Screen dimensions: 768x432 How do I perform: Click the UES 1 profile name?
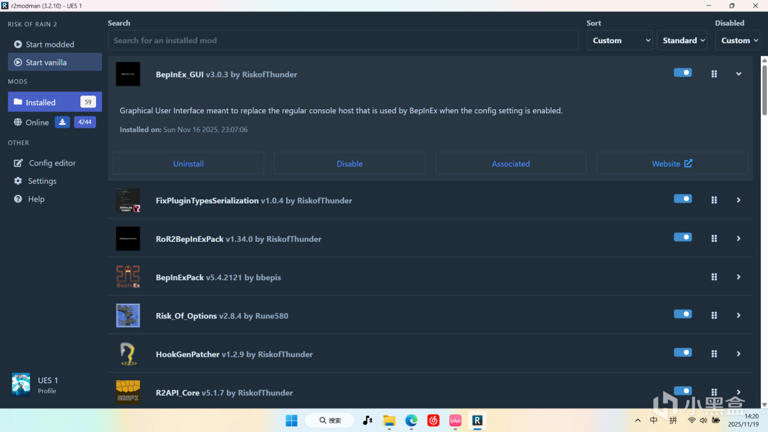tap(48, 380)
